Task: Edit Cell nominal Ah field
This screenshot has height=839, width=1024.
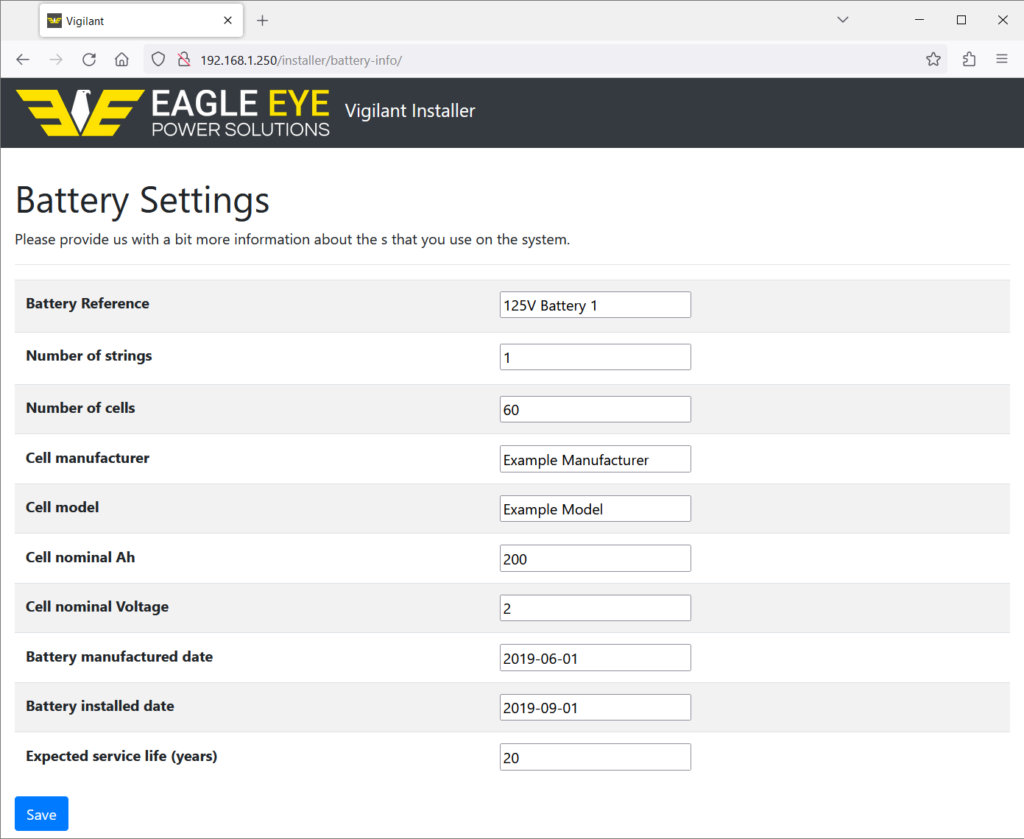Action: point(595,558)
